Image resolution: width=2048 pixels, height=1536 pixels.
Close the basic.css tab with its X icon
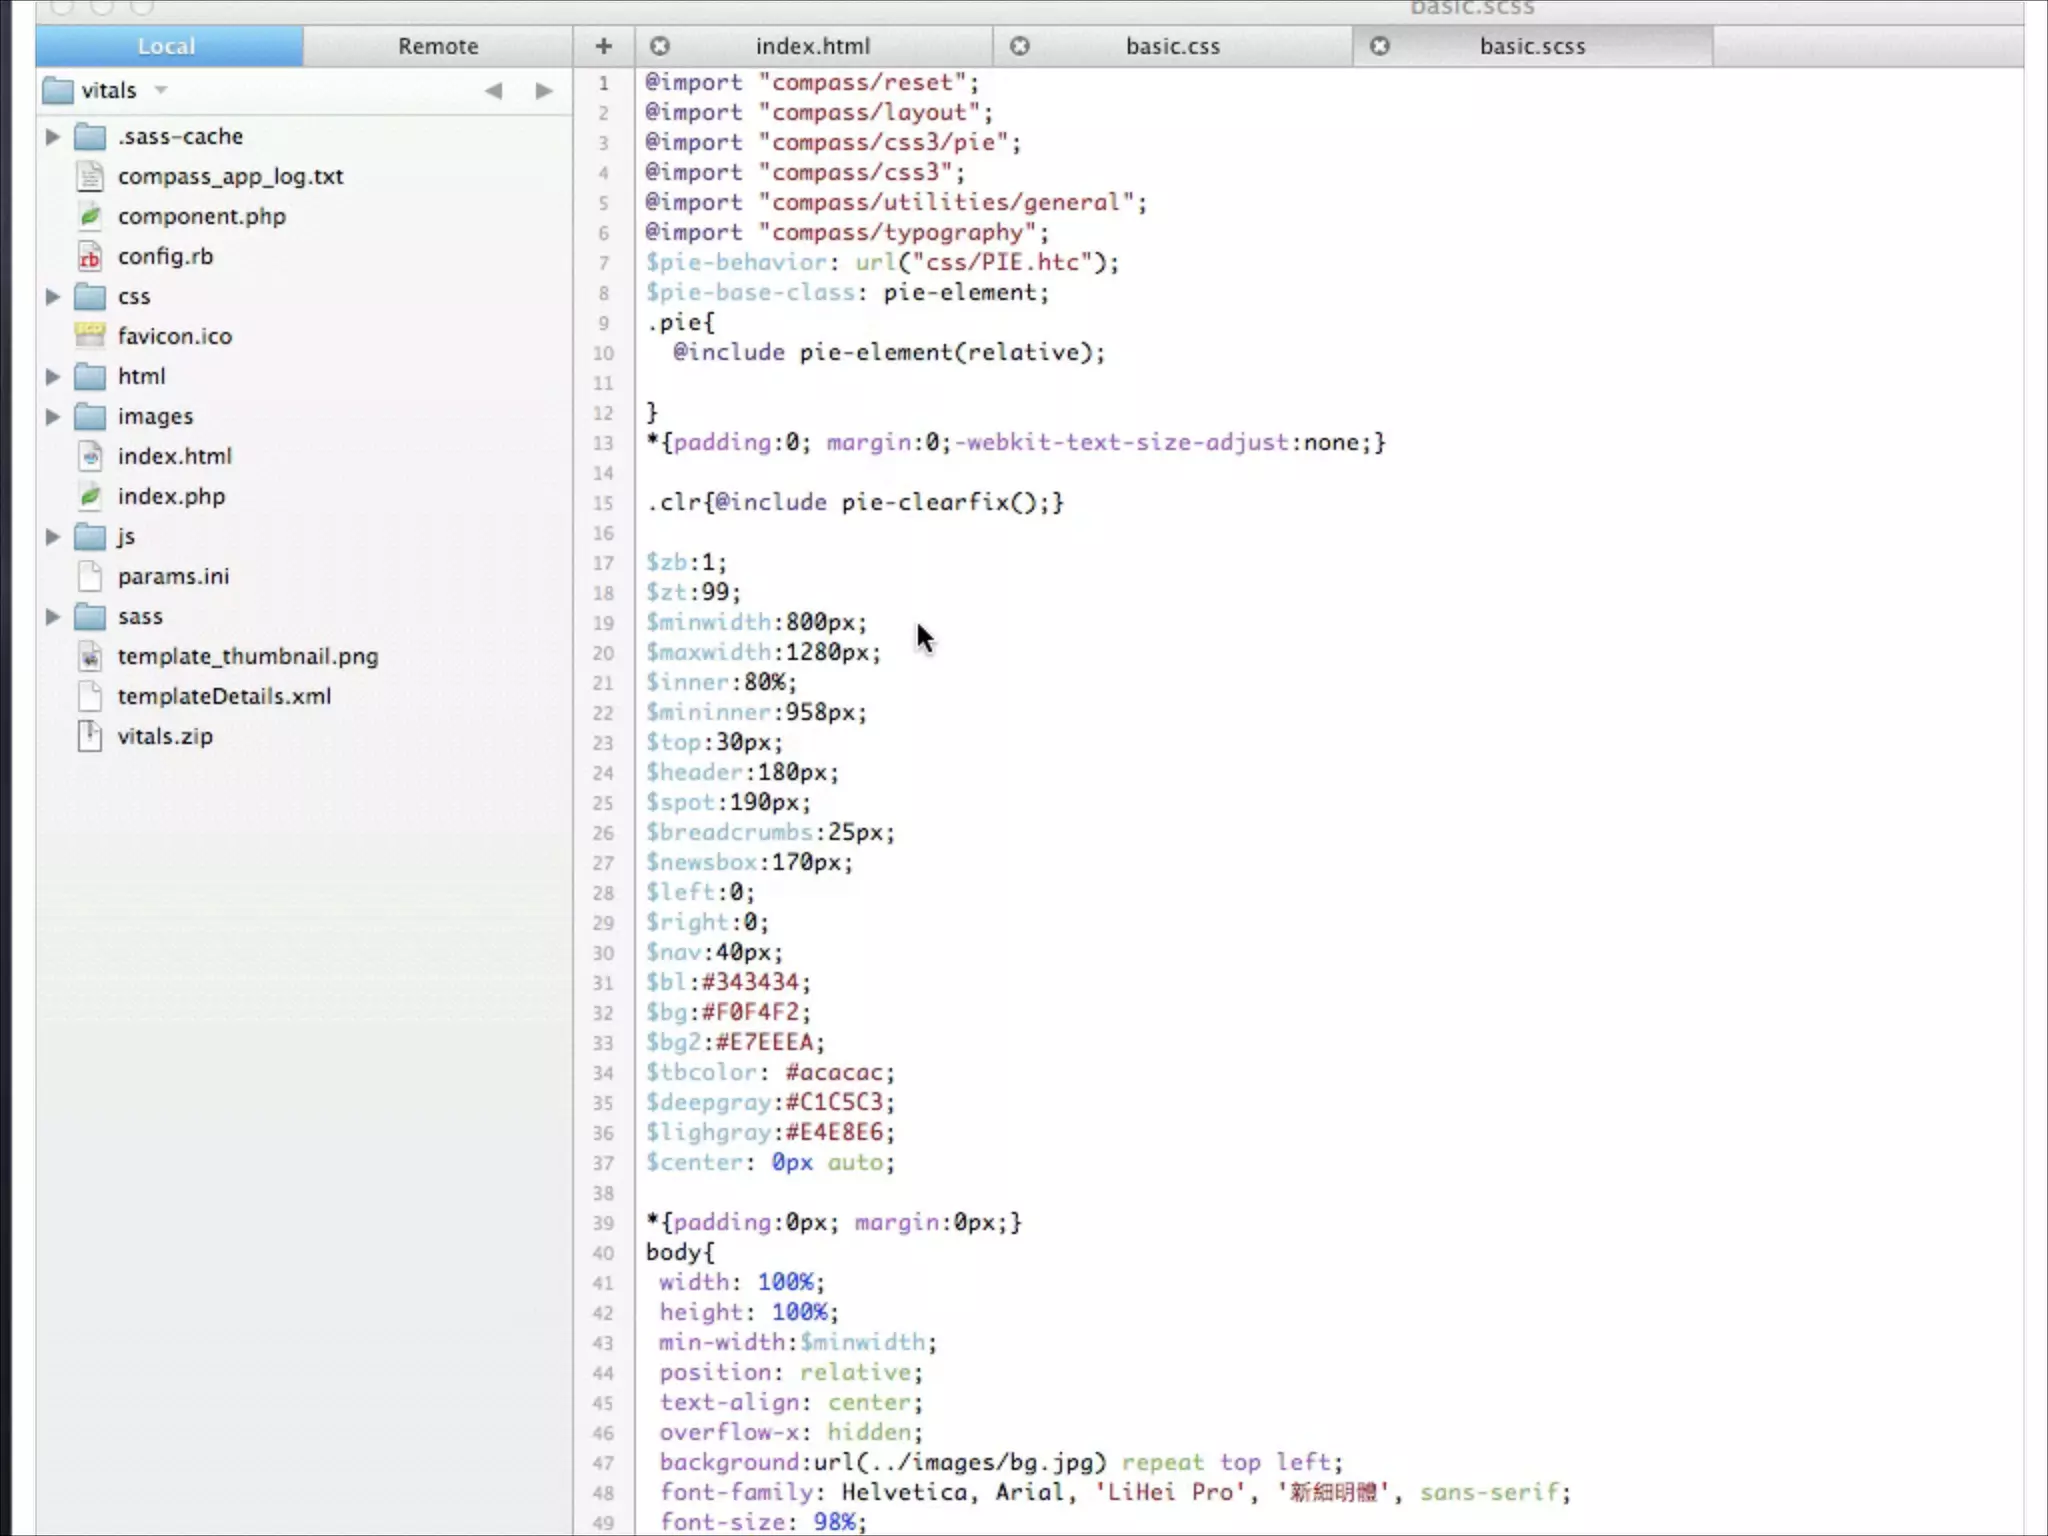[x=1019, y=46]
